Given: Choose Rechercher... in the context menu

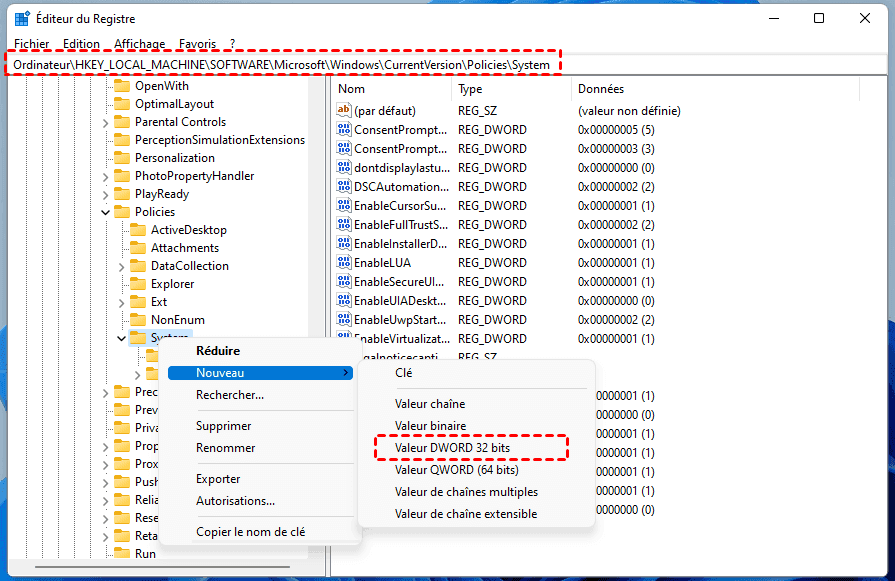Looking at the screenshot, I should coord(260,395).
